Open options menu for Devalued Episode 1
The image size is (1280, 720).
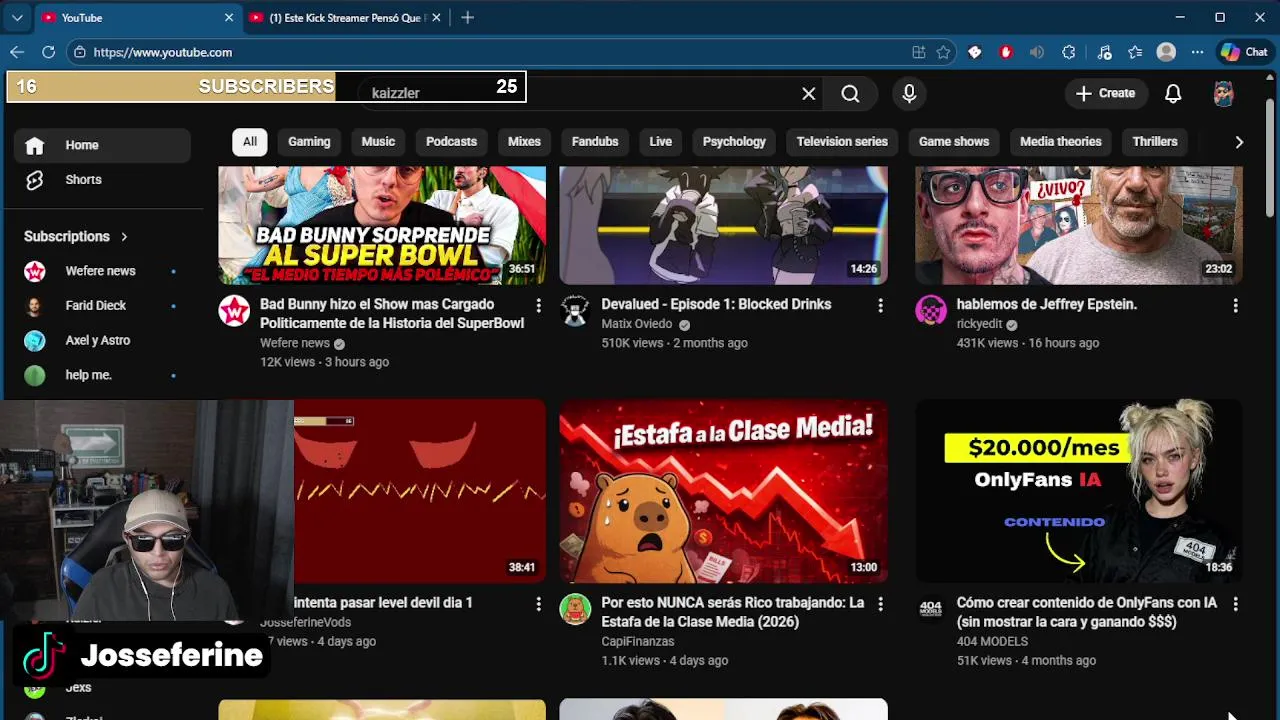tap(880, 305)
